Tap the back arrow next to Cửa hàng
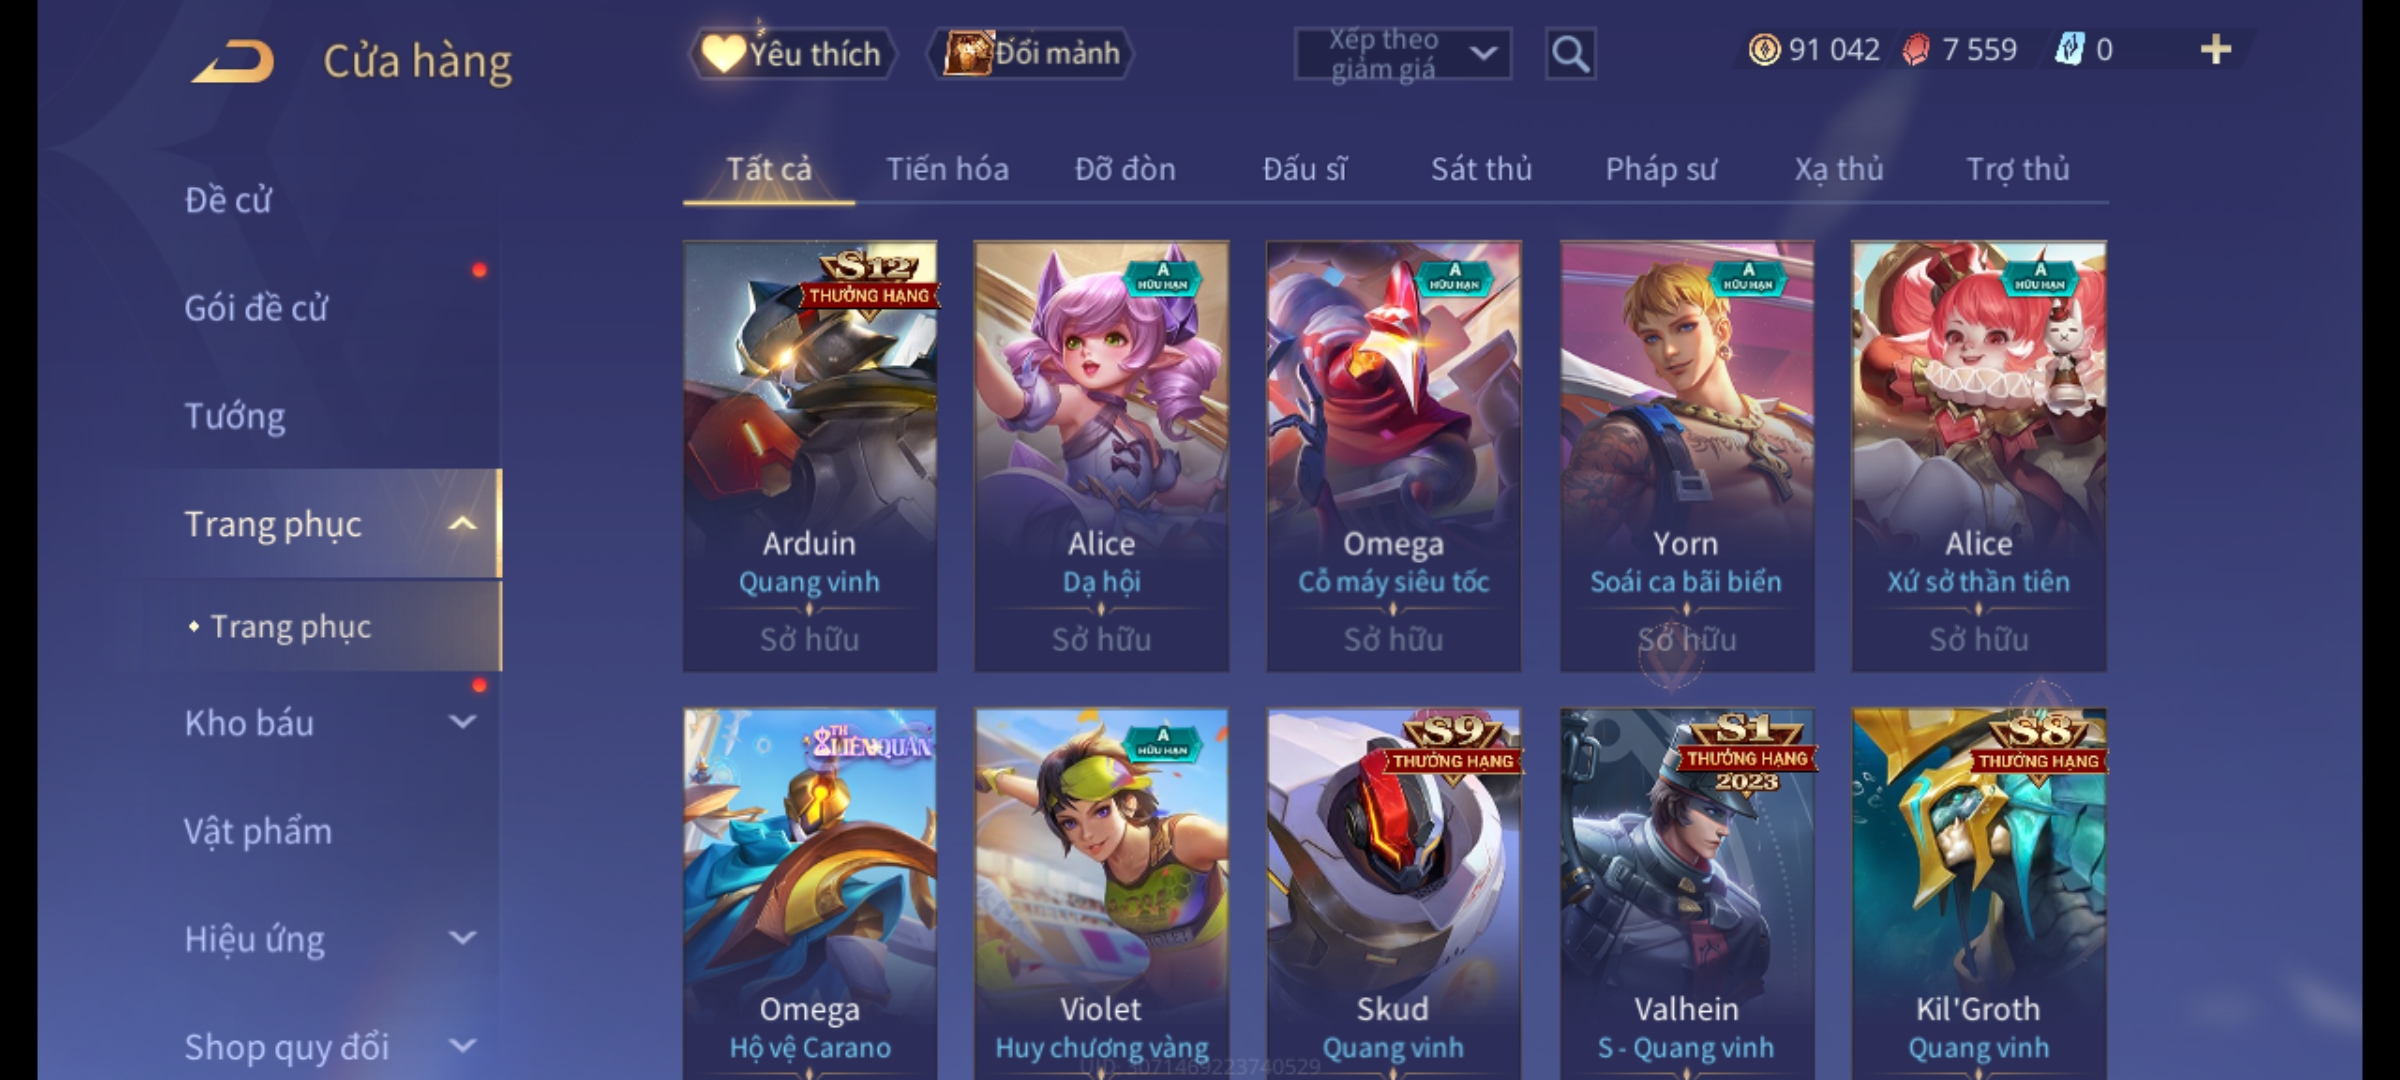 [x=233, y=61]
